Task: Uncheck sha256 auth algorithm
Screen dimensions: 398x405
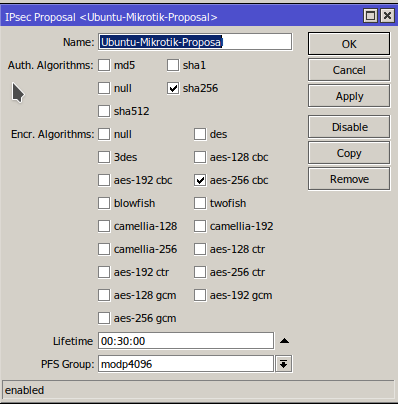Action: pos(173,88)
